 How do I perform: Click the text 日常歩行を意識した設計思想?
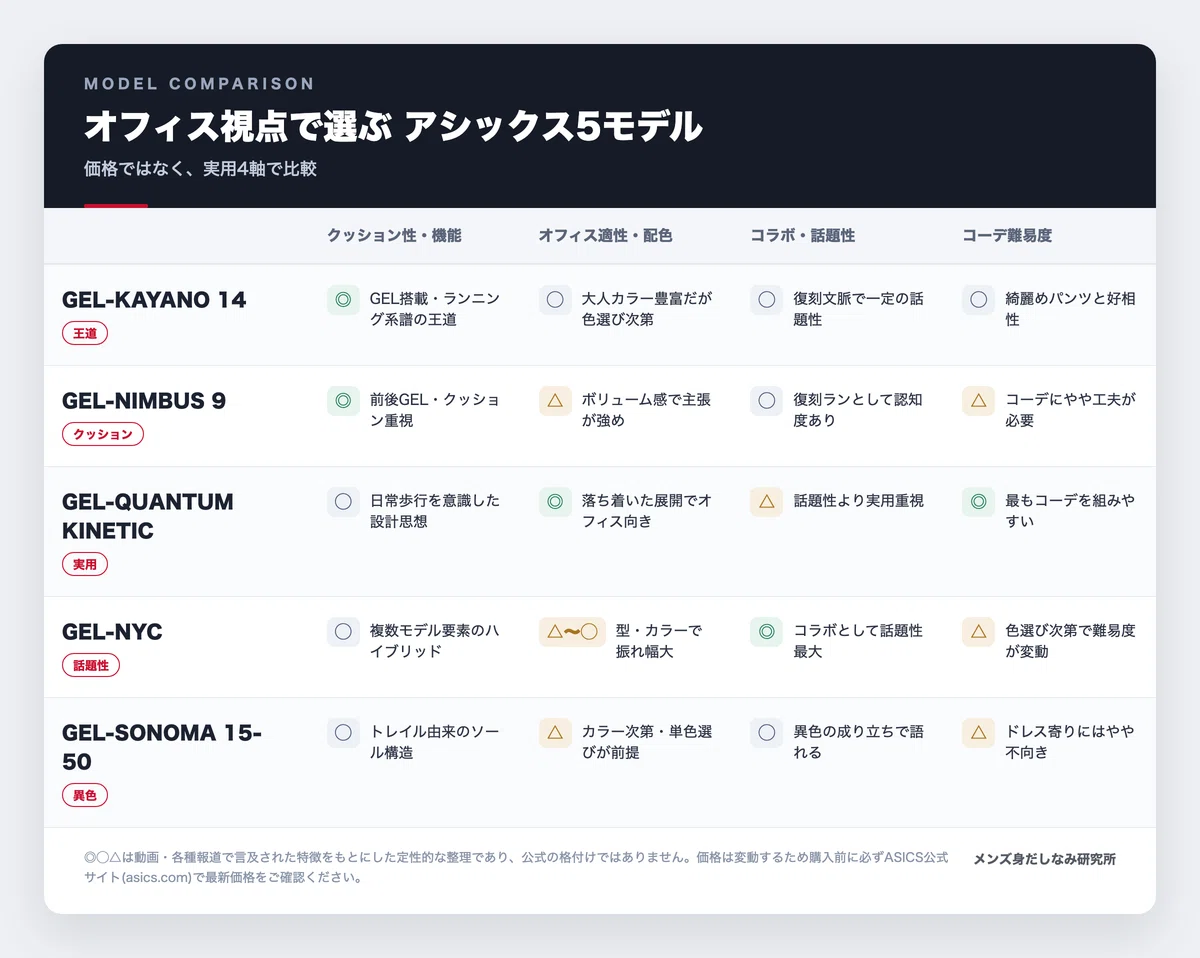tap(435, 511)
